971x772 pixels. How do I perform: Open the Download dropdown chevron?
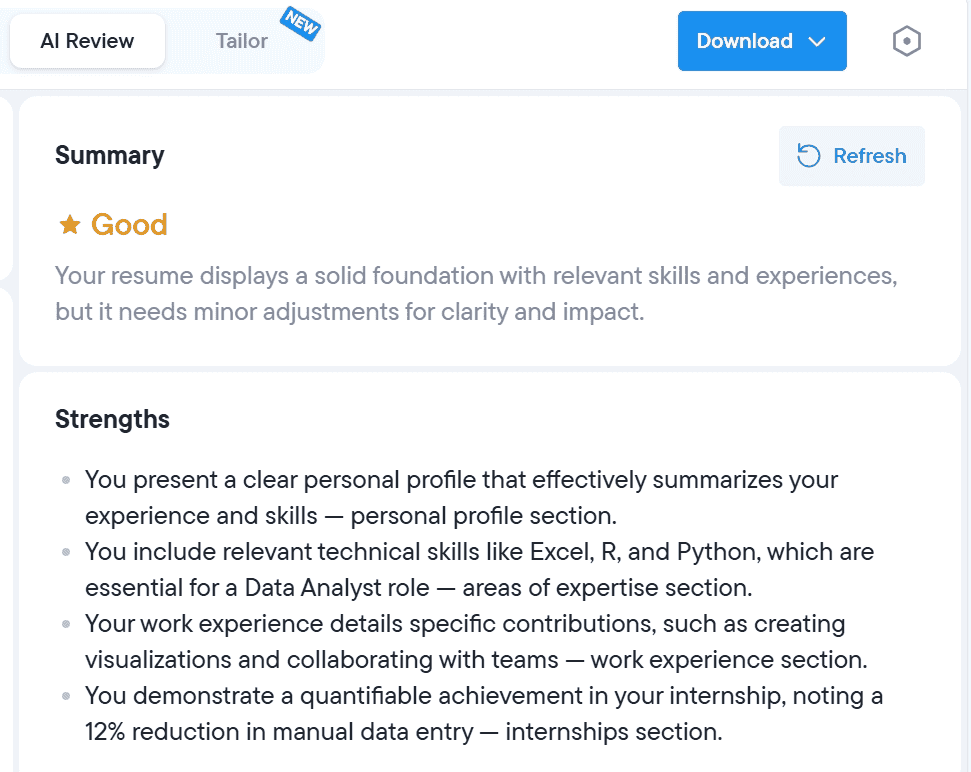pos(819,41)
